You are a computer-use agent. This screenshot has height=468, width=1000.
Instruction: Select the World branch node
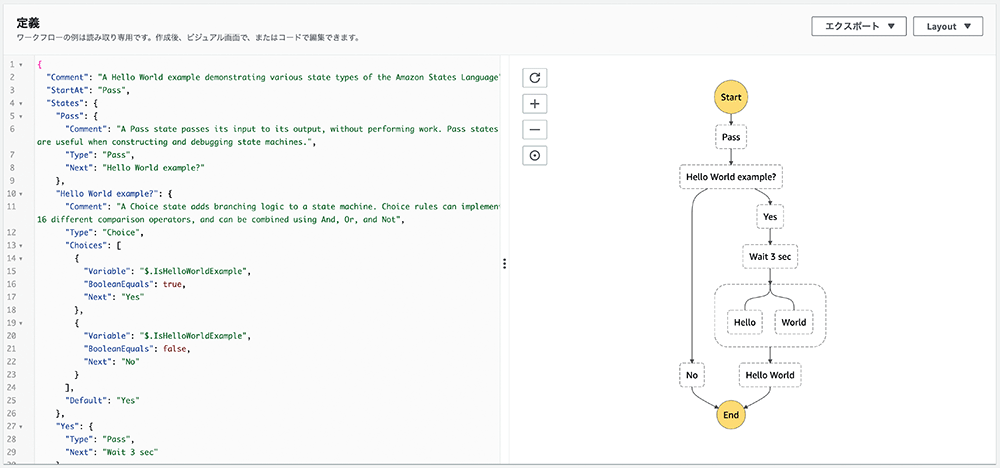click(793, 322)
